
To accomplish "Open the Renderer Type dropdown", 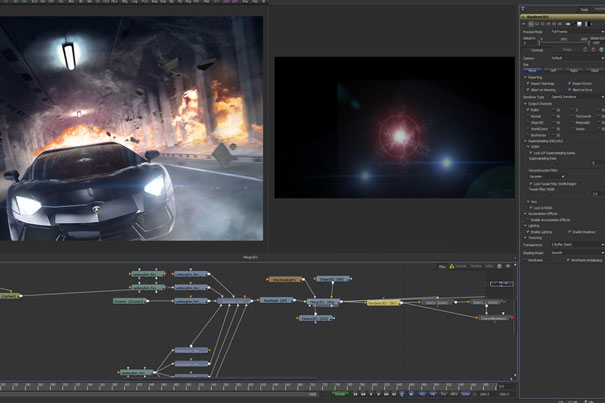I will point(578,97).
